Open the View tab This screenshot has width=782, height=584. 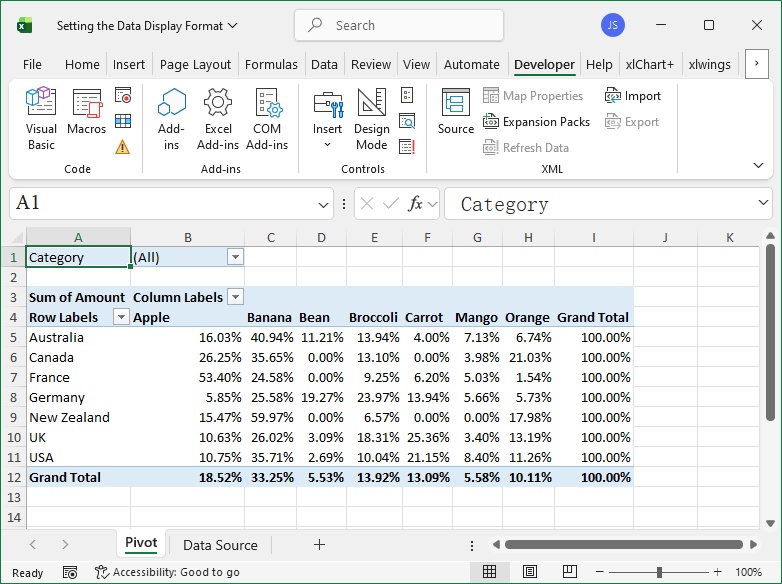pos(416,64)
